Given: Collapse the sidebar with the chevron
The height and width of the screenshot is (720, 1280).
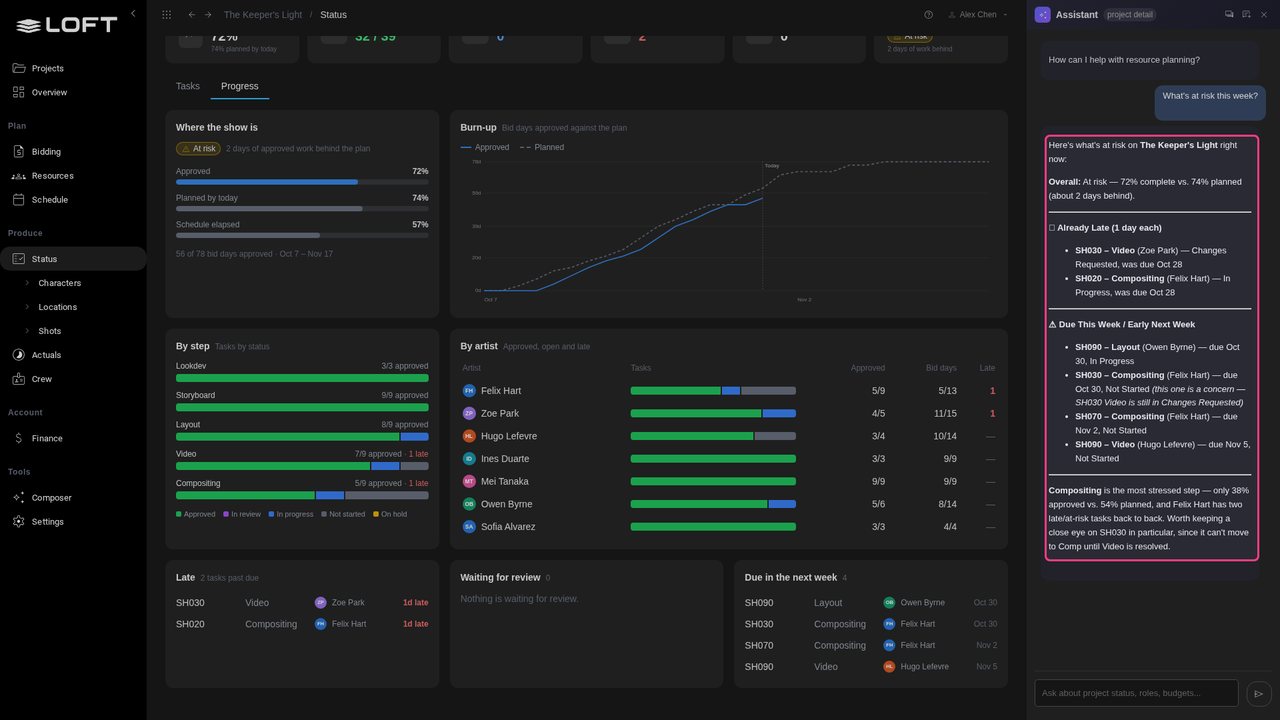Looking at the screenshot, I should pyautogui.click(x=133, y=14).
